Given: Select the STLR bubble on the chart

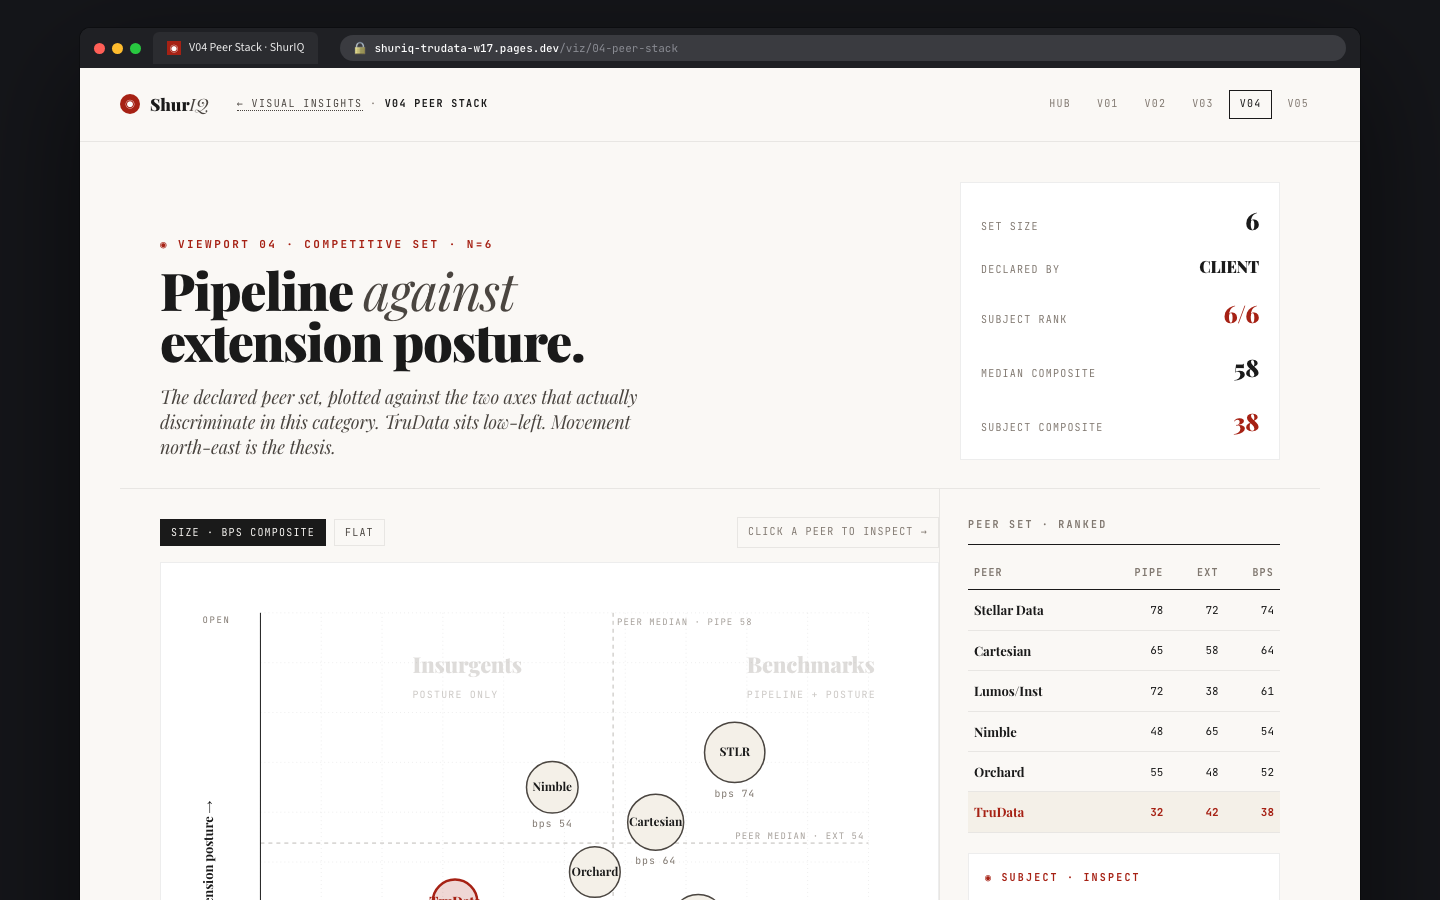Looking at the screenshot, I should (x=734, y=752).
